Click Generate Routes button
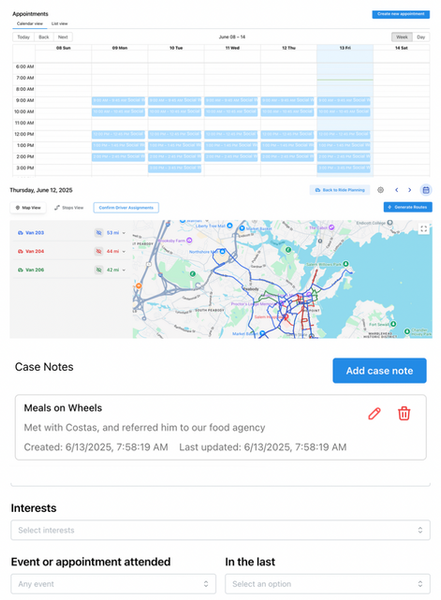The width and height of the screenshot is (441, 600). pos(408,207)
